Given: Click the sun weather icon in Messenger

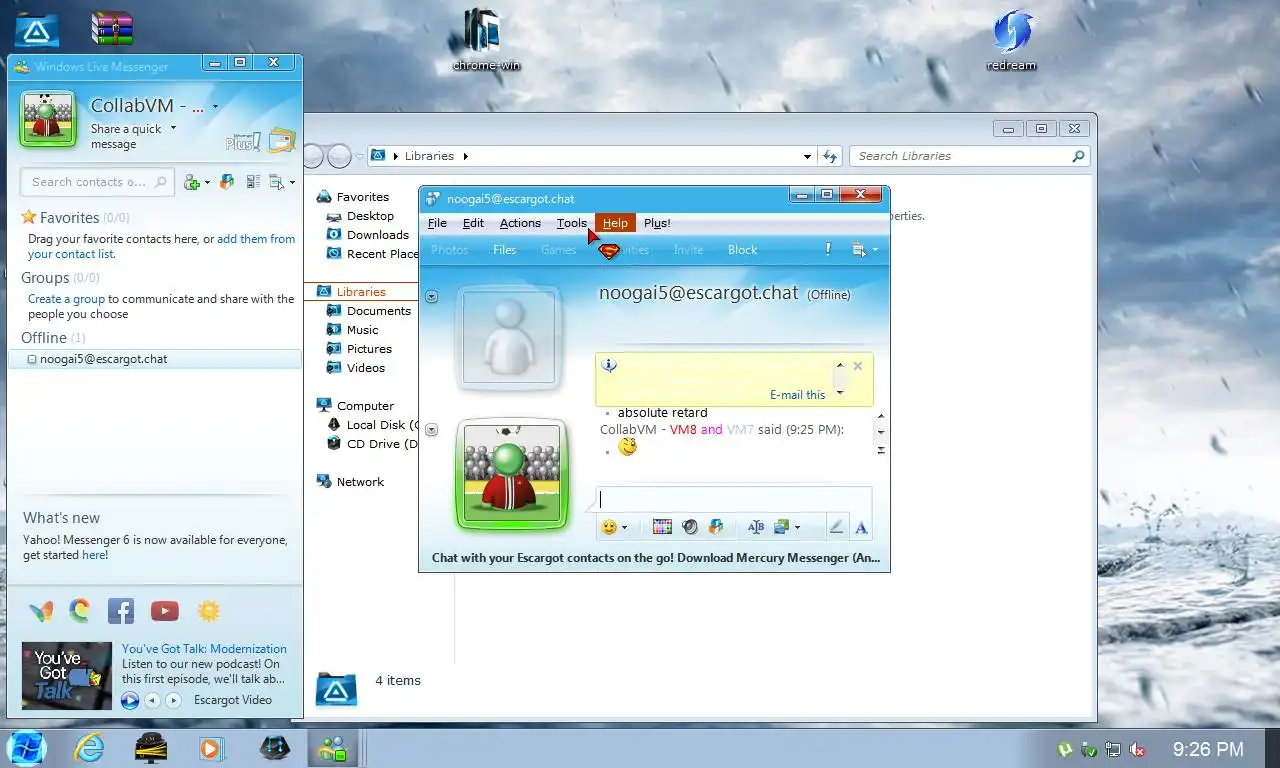Looking at the screenshot, I should coord(208,610).
